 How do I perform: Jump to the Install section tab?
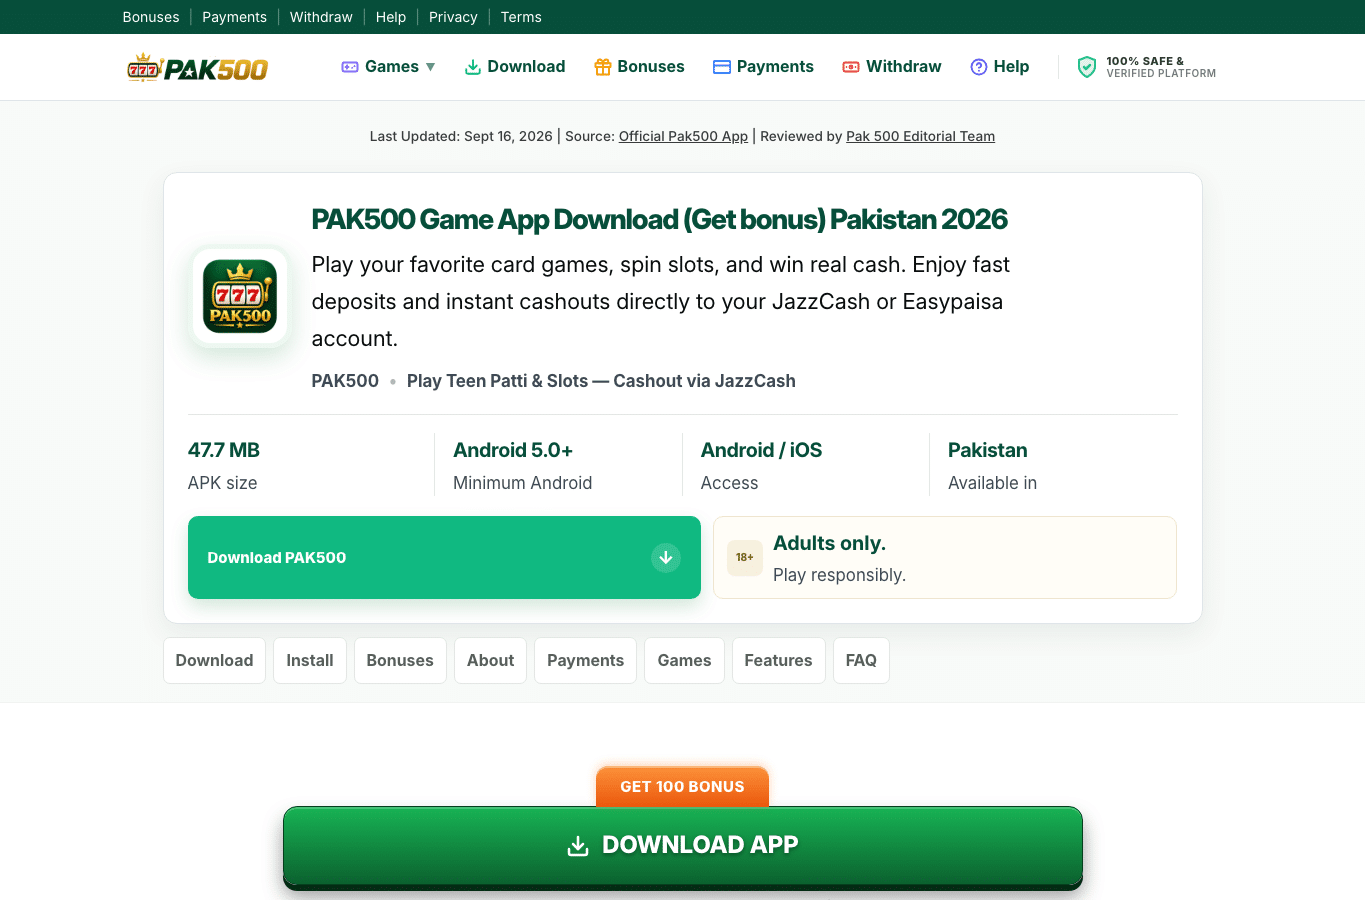[310, 660]
